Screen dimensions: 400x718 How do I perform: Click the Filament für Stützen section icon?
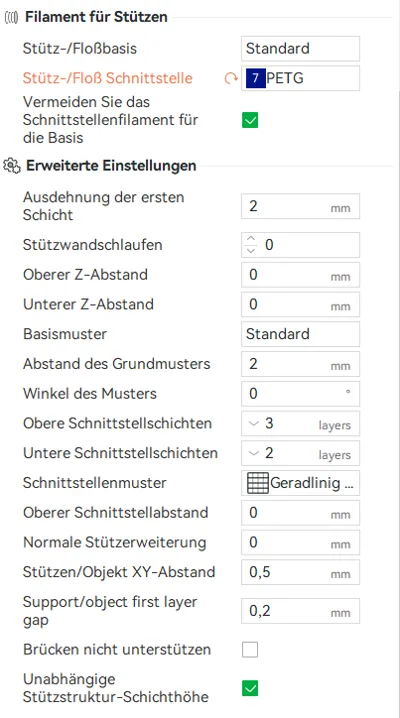coord(11,17)
